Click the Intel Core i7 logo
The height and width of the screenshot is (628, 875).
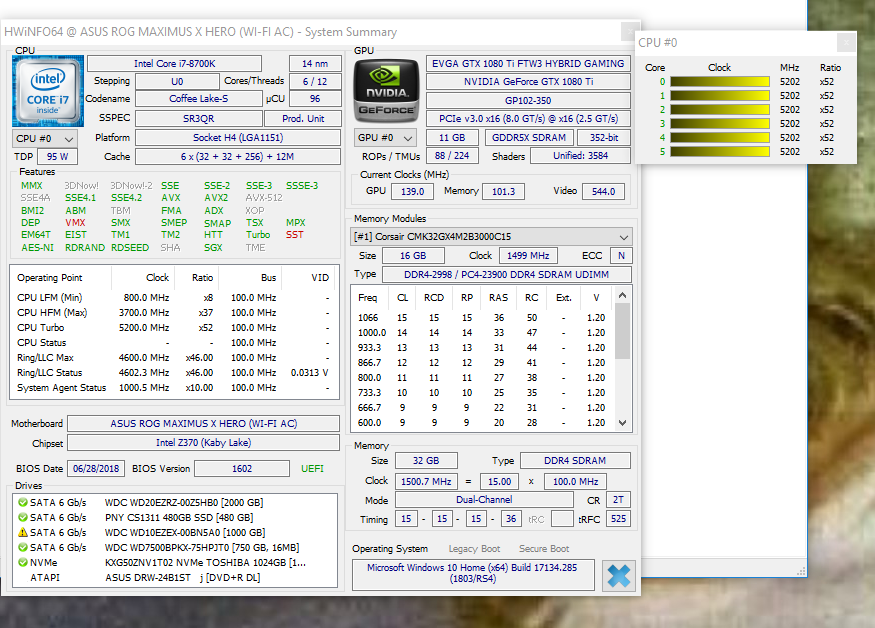pos(48,91)
